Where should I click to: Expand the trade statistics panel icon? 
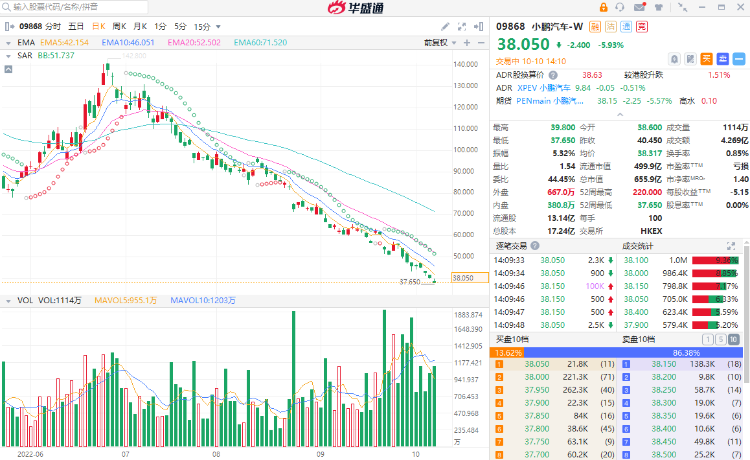[x=731, y=246]
